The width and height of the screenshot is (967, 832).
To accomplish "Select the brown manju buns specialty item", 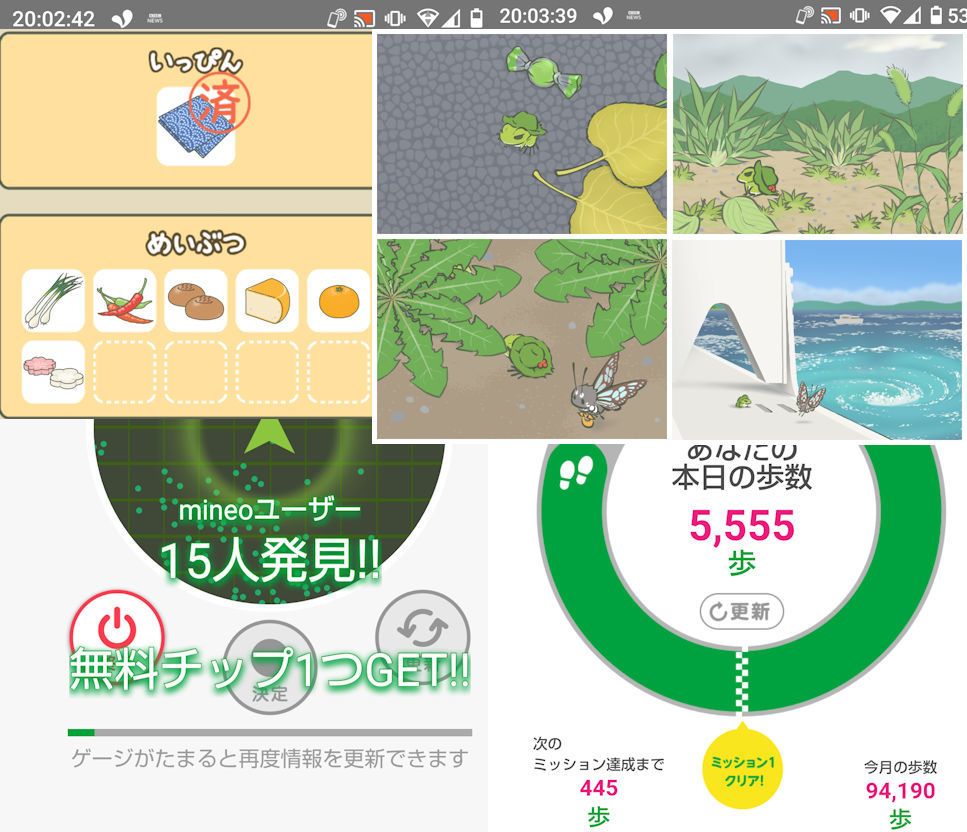I will click(196, 301).
